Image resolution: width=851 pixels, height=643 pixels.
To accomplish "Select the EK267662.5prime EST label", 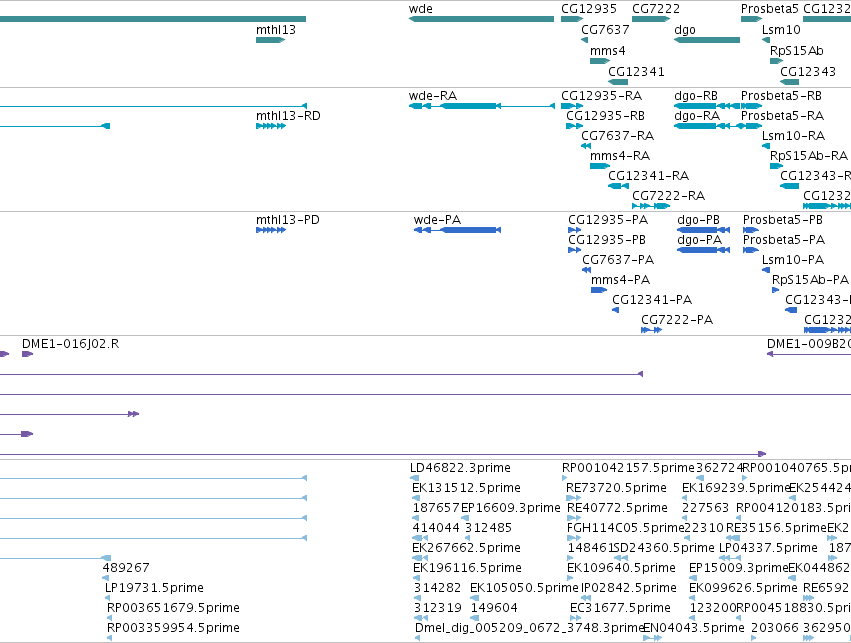I will (x=466, y=548).
